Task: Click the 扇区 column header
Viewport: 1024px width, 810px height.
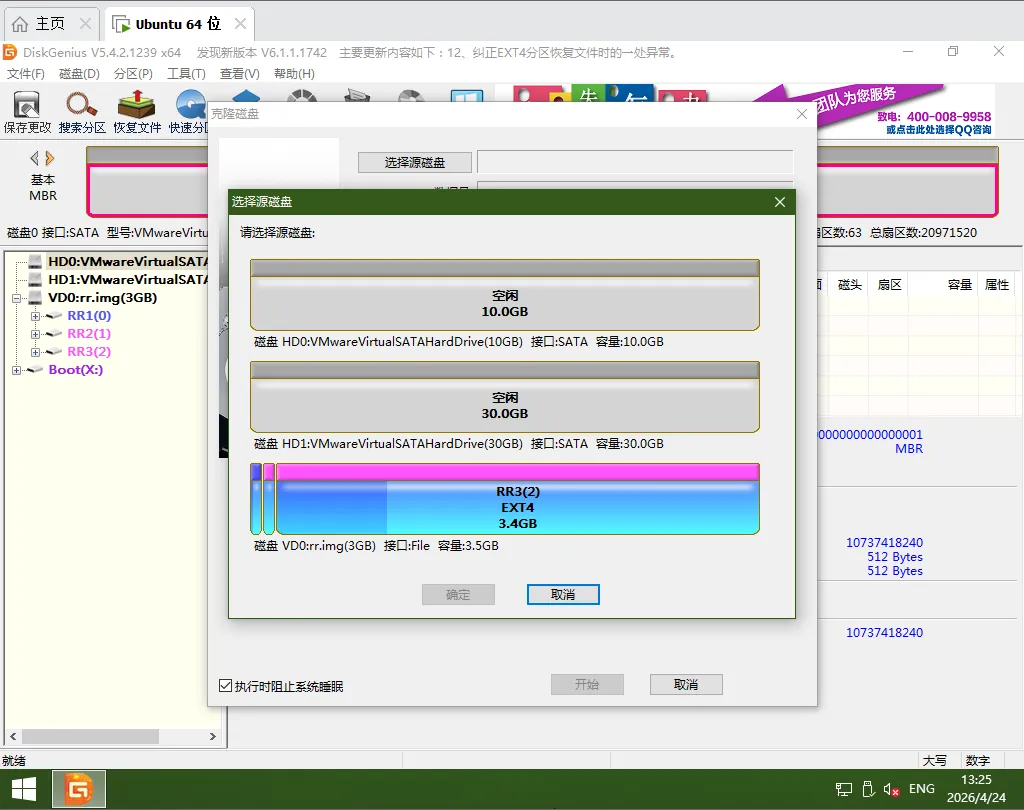Action: click(889, 285)
